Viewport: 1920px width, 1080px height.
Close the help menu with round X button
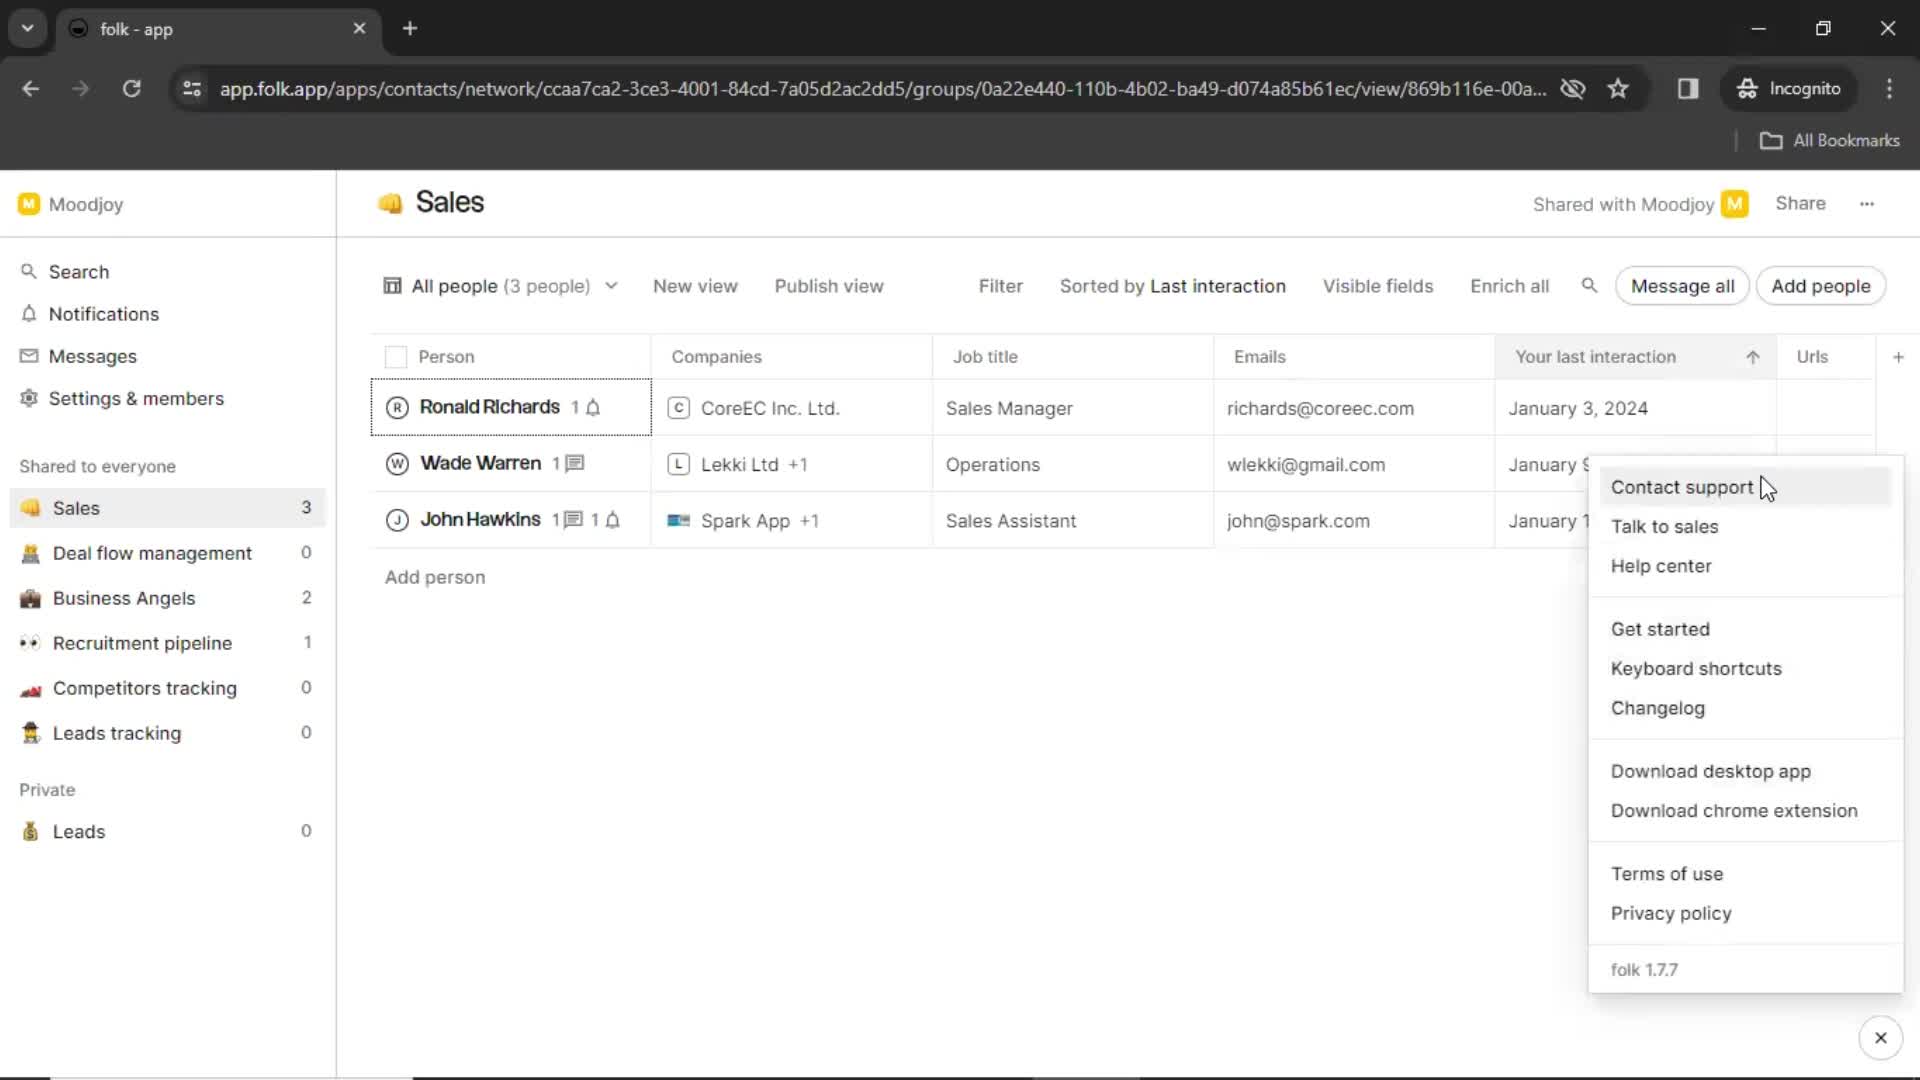pyautogui.click(x=1880, y=1038)
